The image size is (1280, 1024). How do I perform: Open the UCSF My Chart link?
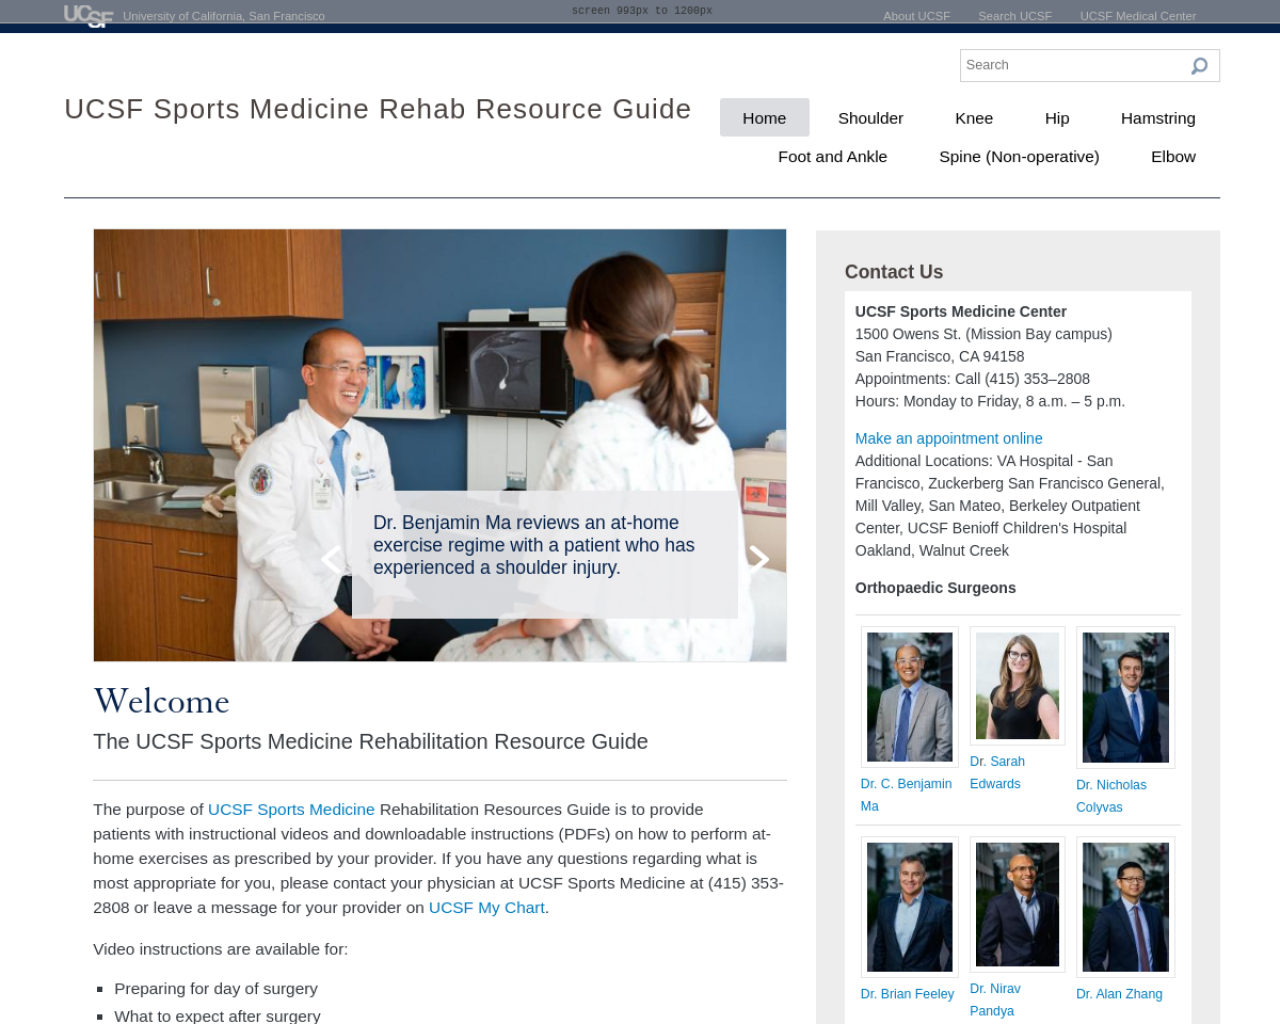(x=486, y=907)
